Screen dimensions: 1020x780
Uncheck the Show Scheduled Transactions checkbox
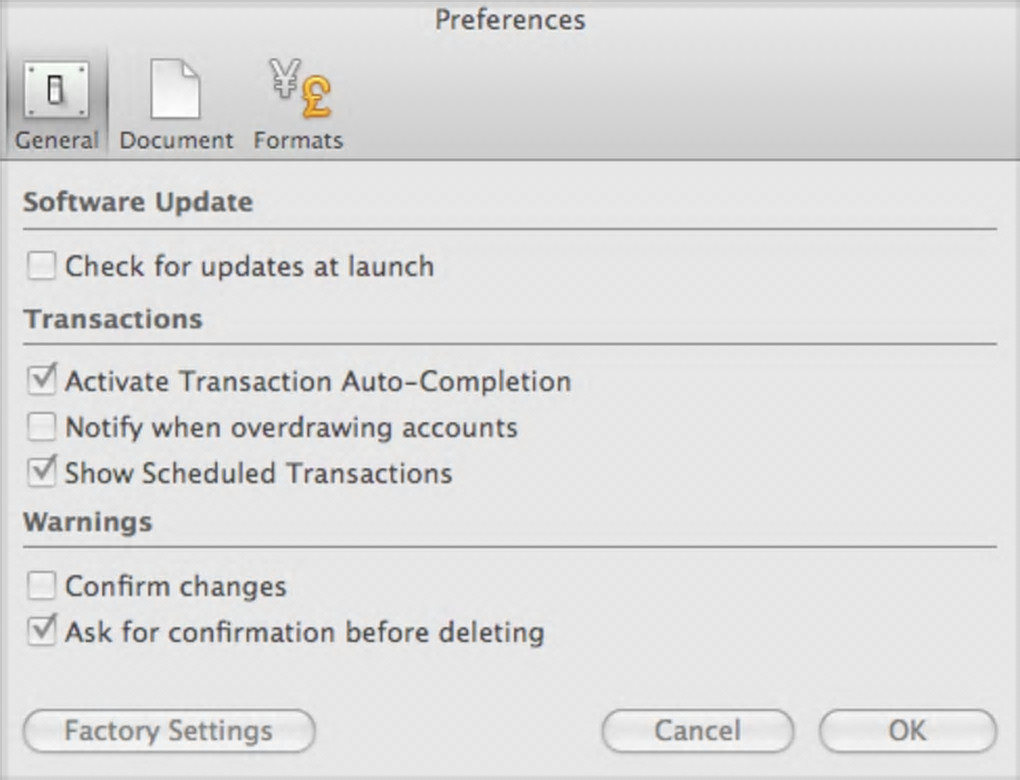click(x=42, y=473)
